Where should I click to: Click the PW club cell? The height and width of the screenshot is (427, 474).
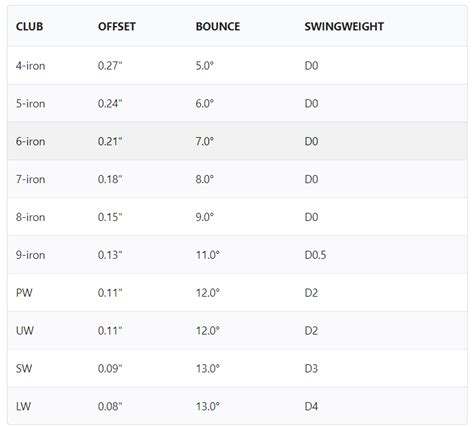[24, 293]
